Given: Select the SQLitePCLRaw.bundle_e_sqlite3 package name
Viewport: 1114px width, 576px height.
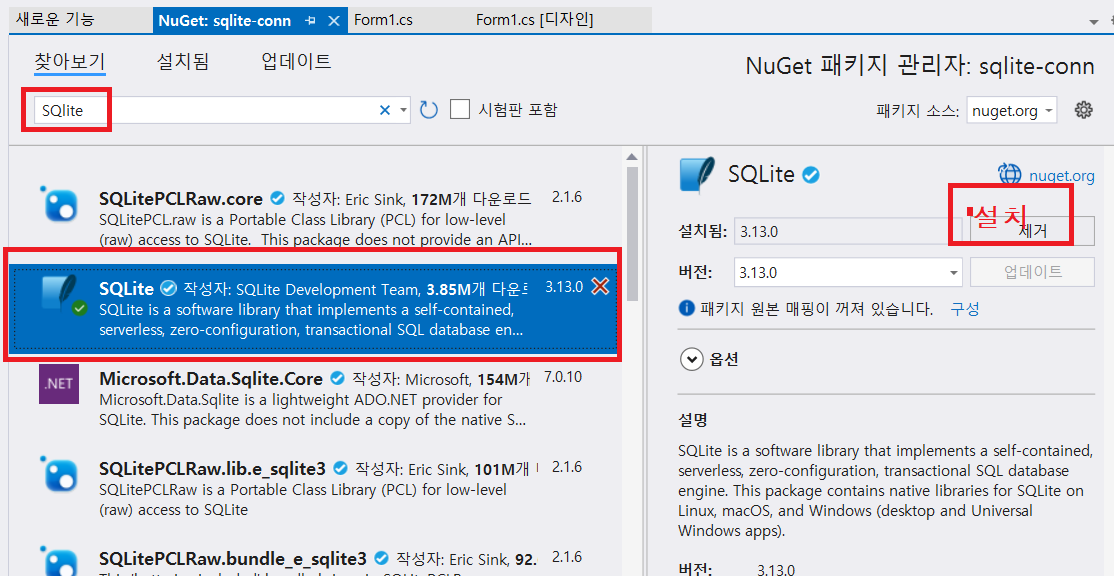Looking at the screenshot, I should (233, 558).
